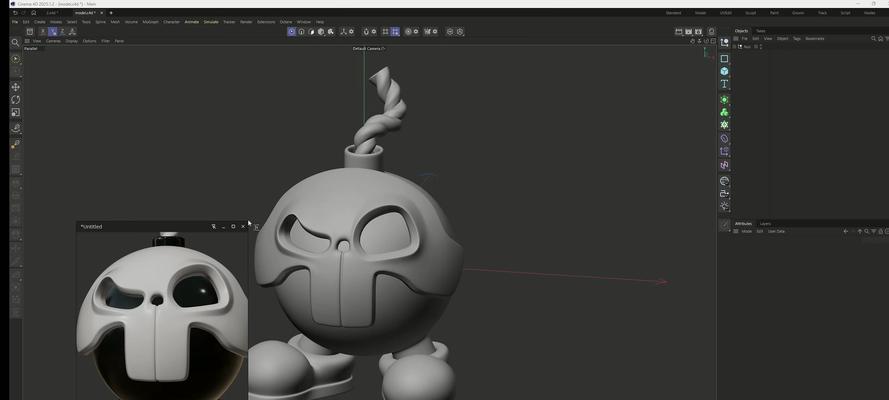Add a Text spline object
The height and width of the screenshot is (400, 889).
pyautogui.click(x=724, y=84)
